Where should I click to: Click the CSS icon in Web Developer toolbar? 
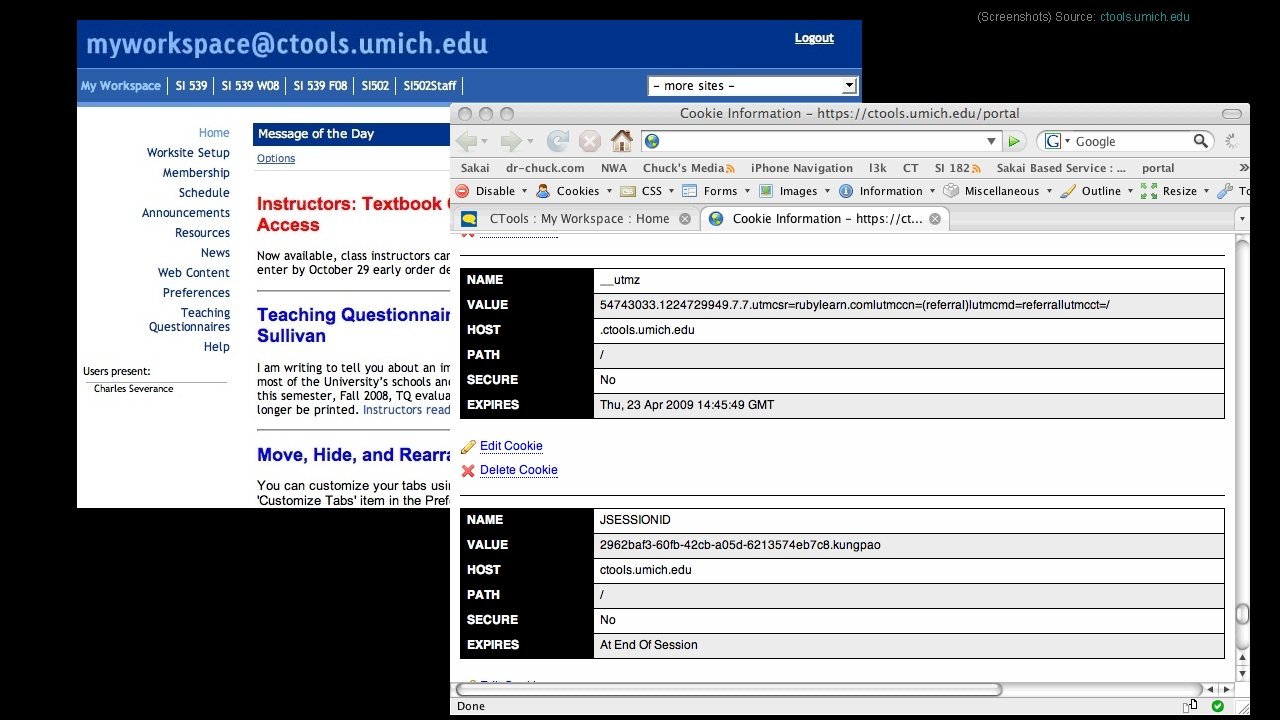628,191
